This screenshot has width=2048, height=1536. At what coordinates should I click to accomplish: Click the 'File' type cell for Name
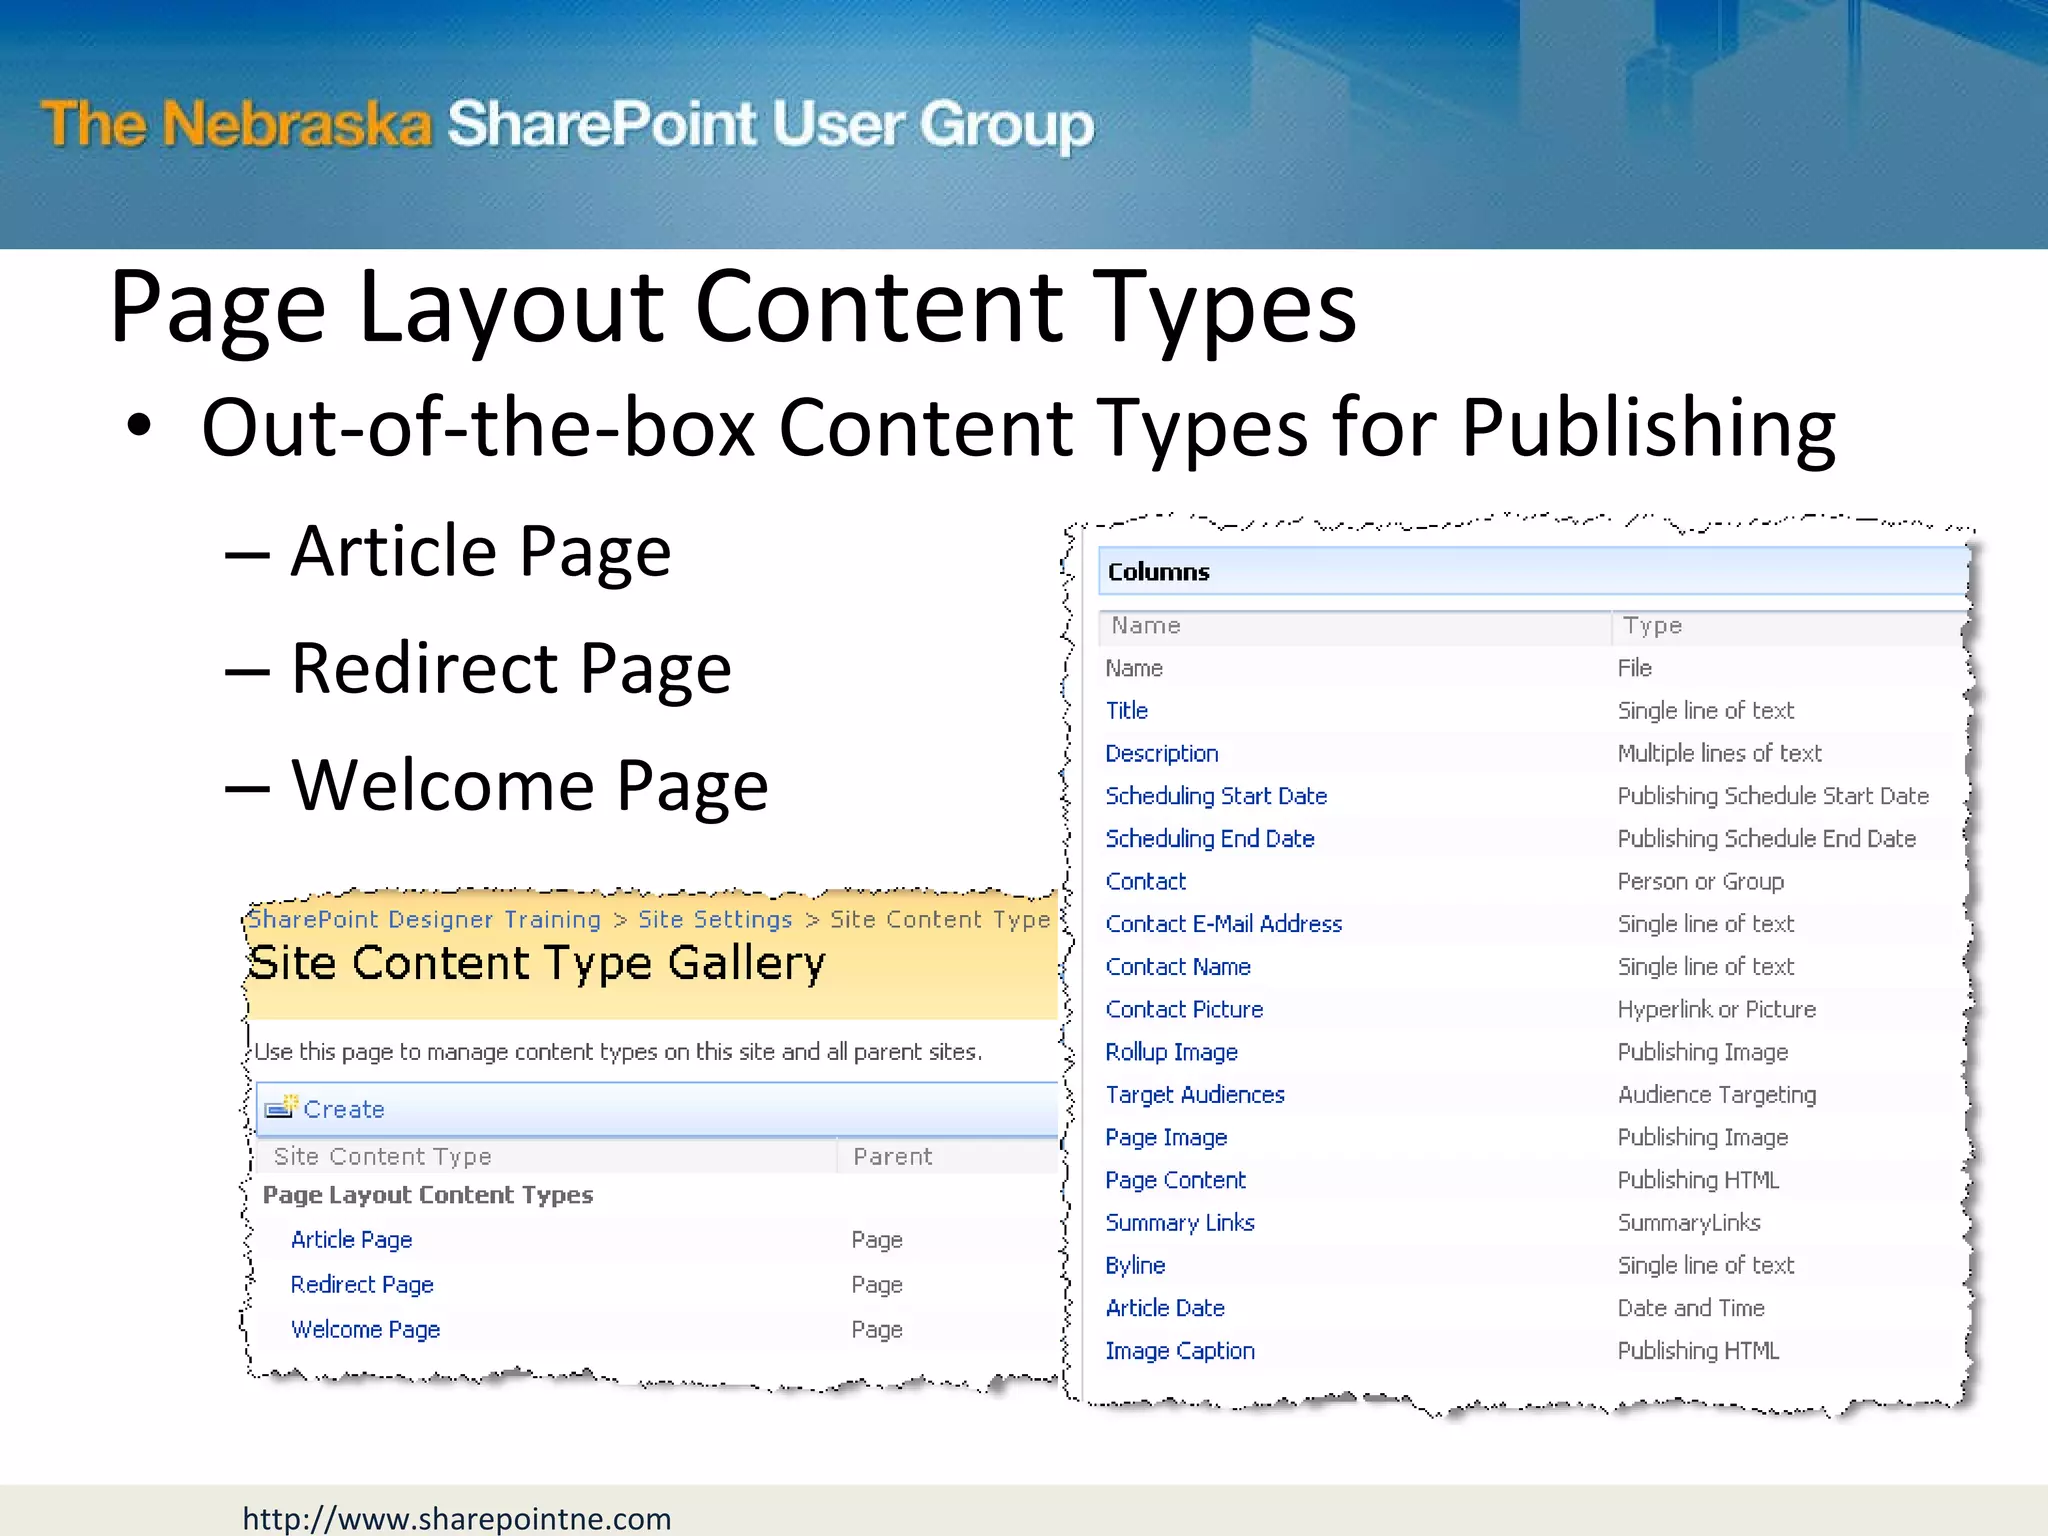tap(1634, 668)
